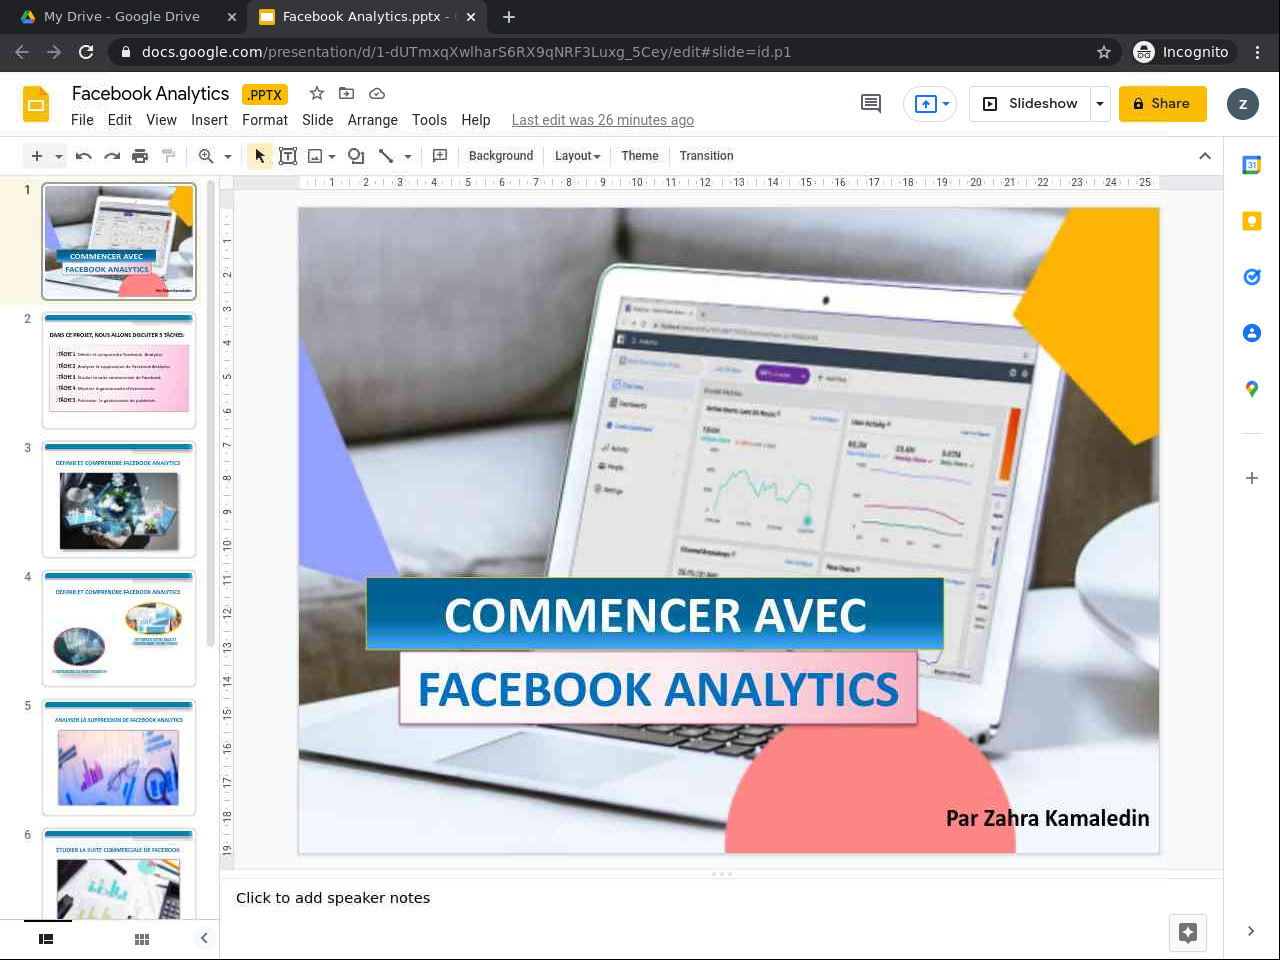The image size is (1280, 960).
Task: Click the yellow Share button
Action: (1163, 104)
